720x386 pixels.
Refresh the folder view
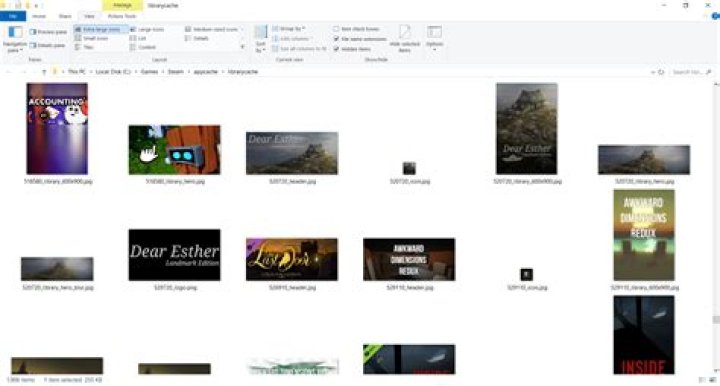pos(661,73)
